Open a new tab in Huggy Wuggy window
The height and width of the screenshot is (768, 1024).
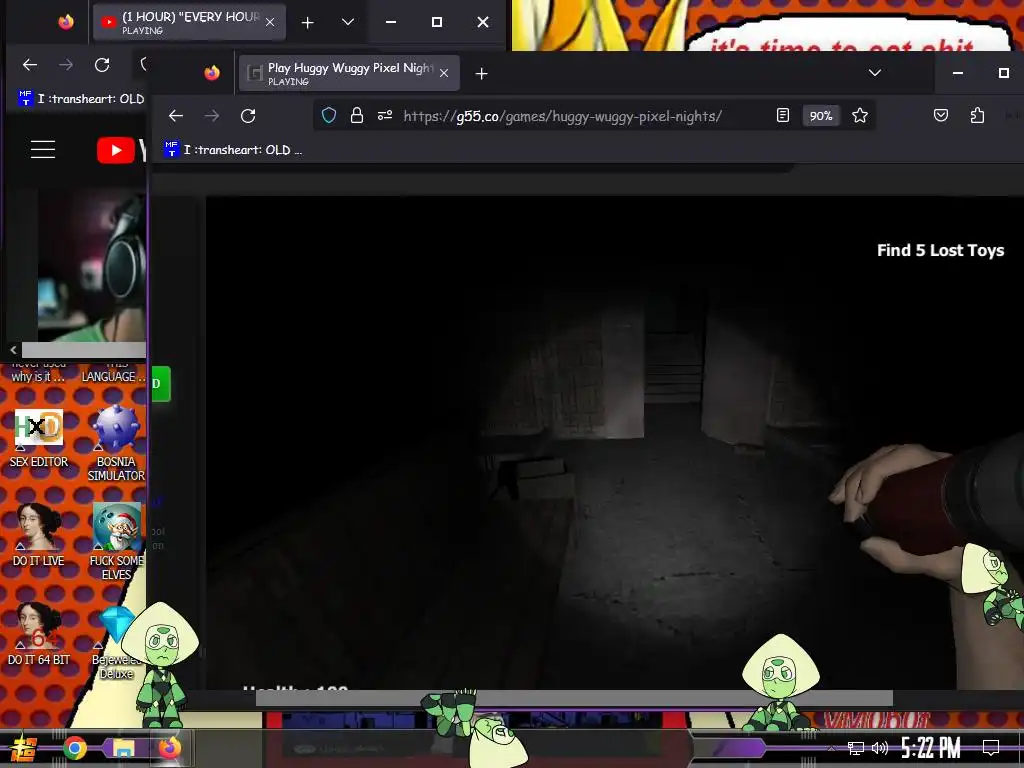click(481, 74)
